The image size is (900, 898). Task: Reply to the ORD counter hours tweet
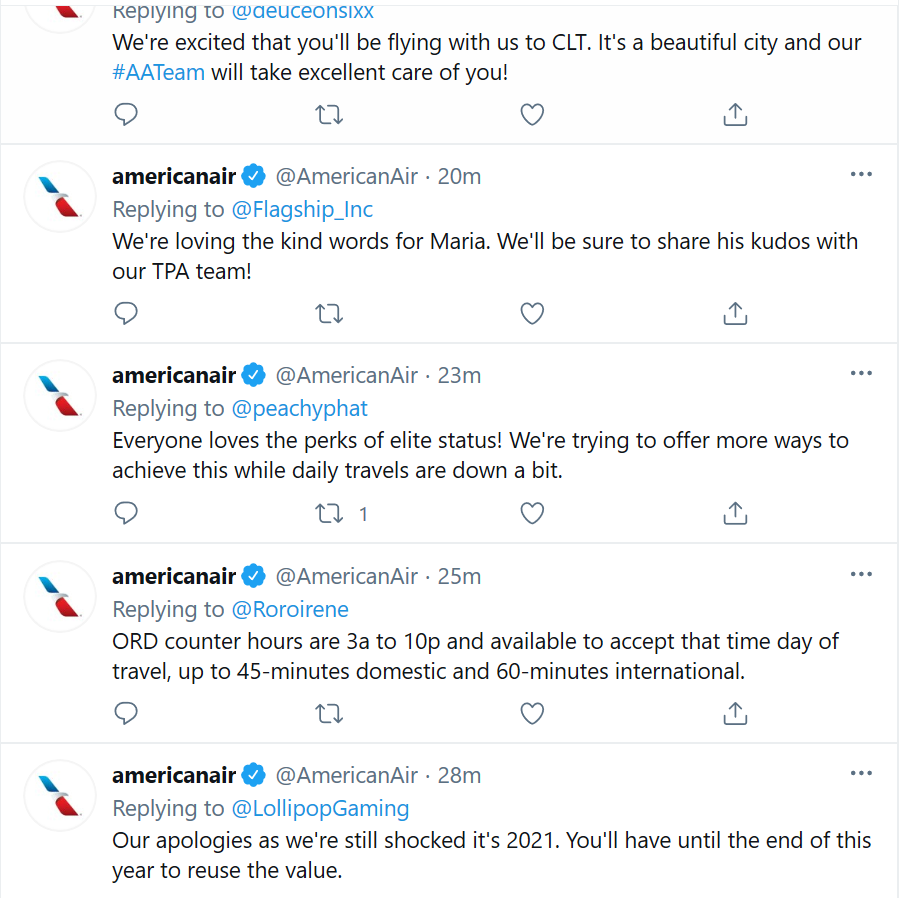pyautogui.click(x=126, y=713)
